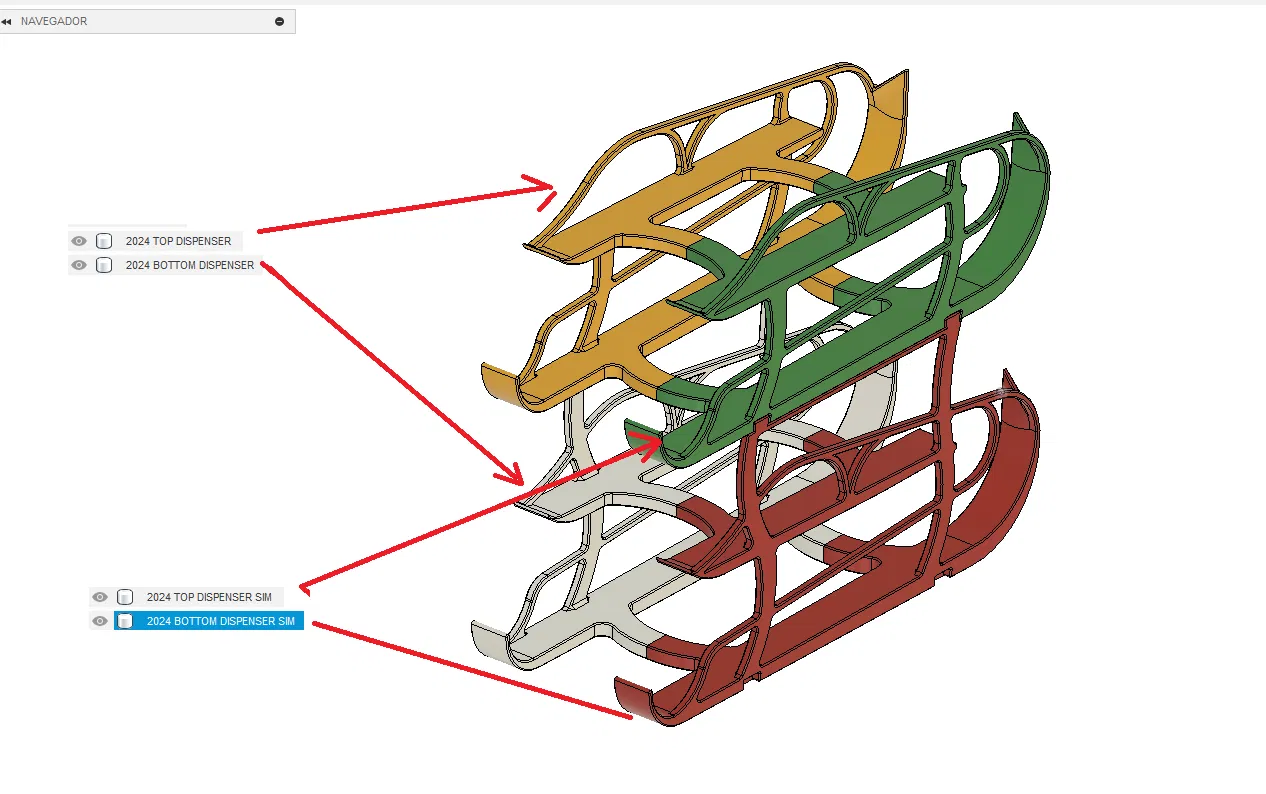Click the NAVEGADOR panel title
This screenshot has width=1266, height=794.
coord(54,21)
